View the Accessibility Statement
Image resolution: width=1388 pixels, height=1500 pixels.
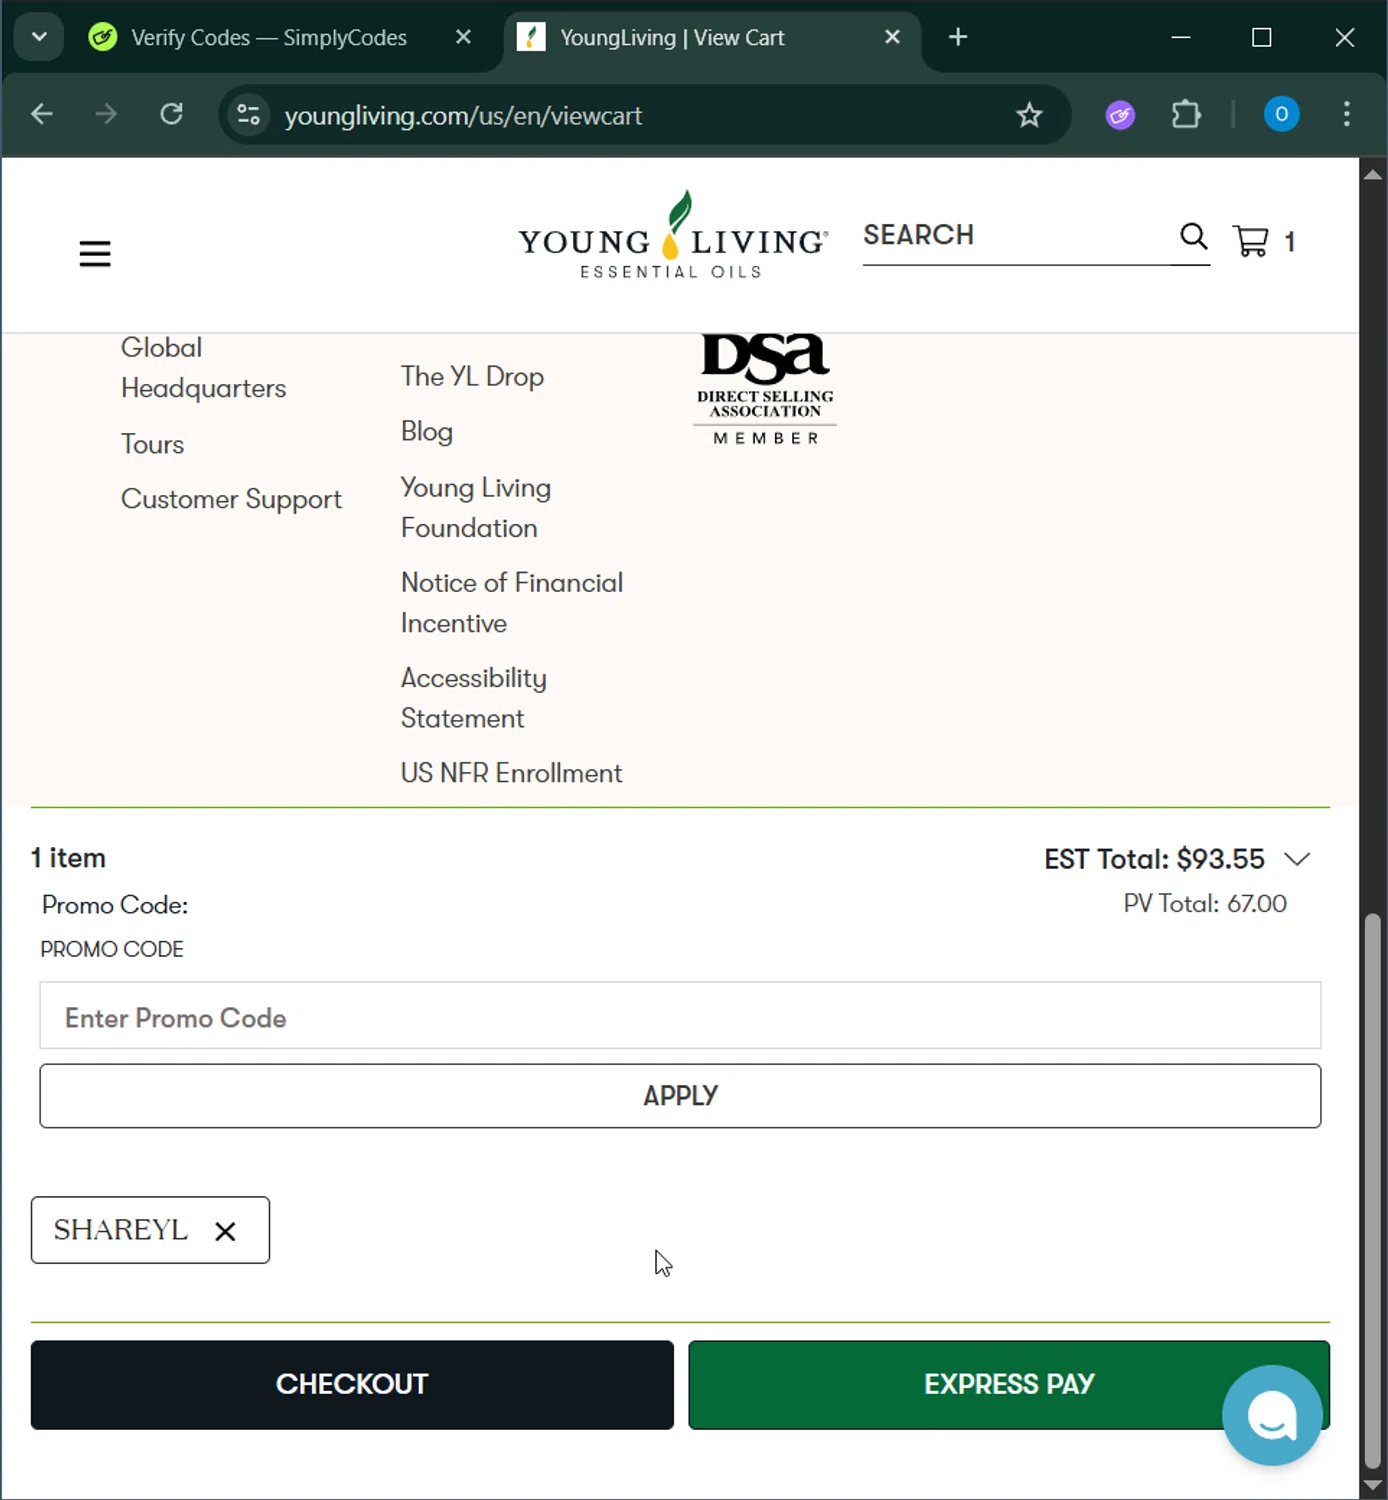click(x=474, y=698)
